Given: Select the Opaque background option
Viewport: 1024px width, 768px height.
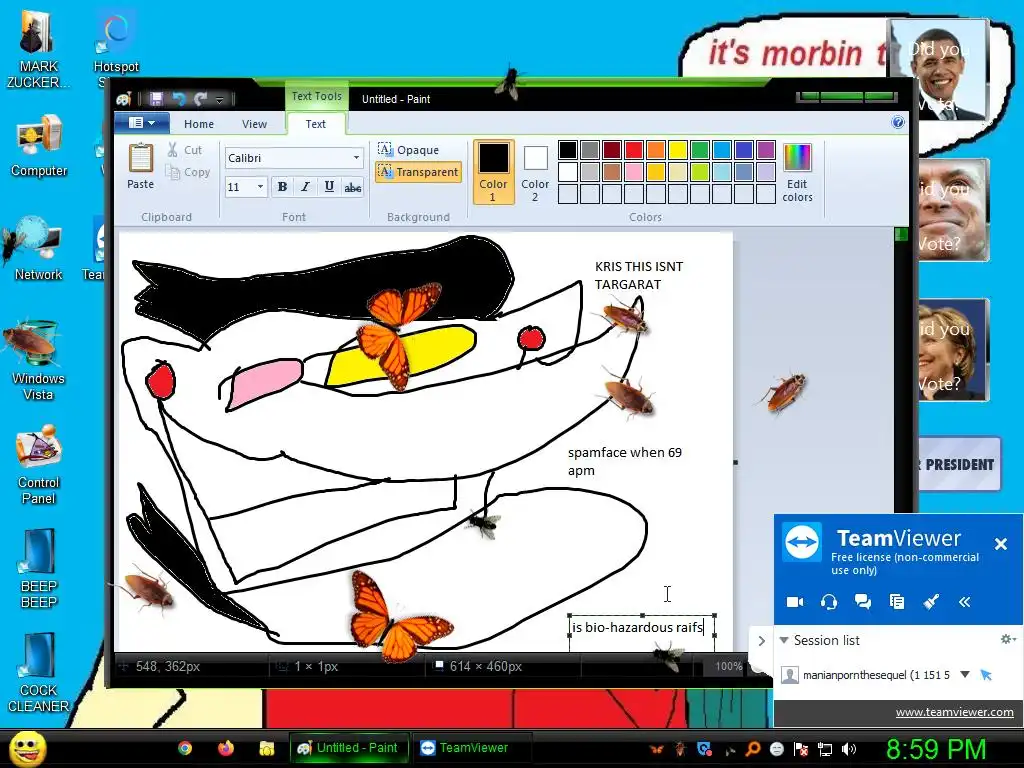Looking at the screenshot, I should 408,150.
